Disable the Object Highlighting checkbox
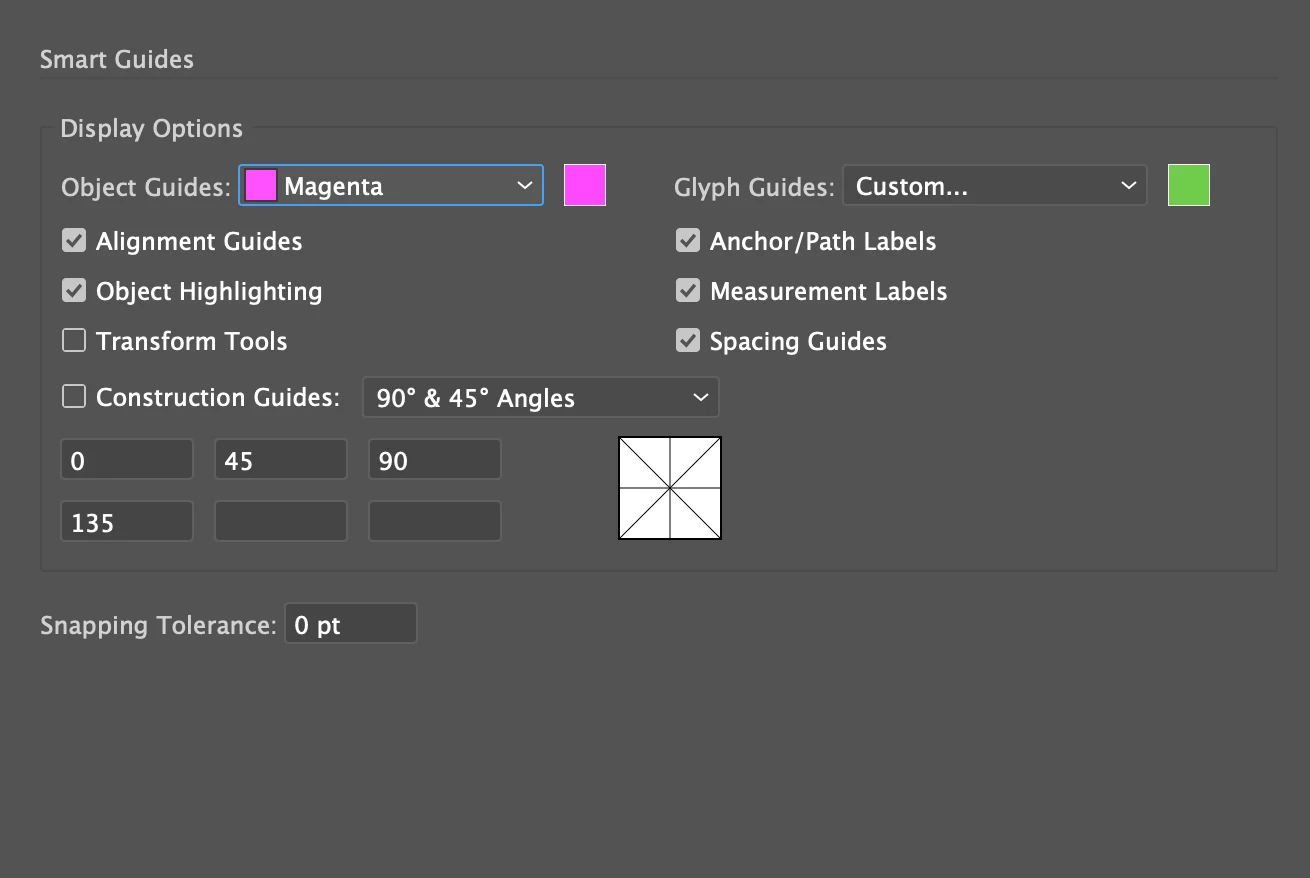Image resolution: width=1310 pixels, height=878 pixels. pyautogui.click(x=74, y=291)
